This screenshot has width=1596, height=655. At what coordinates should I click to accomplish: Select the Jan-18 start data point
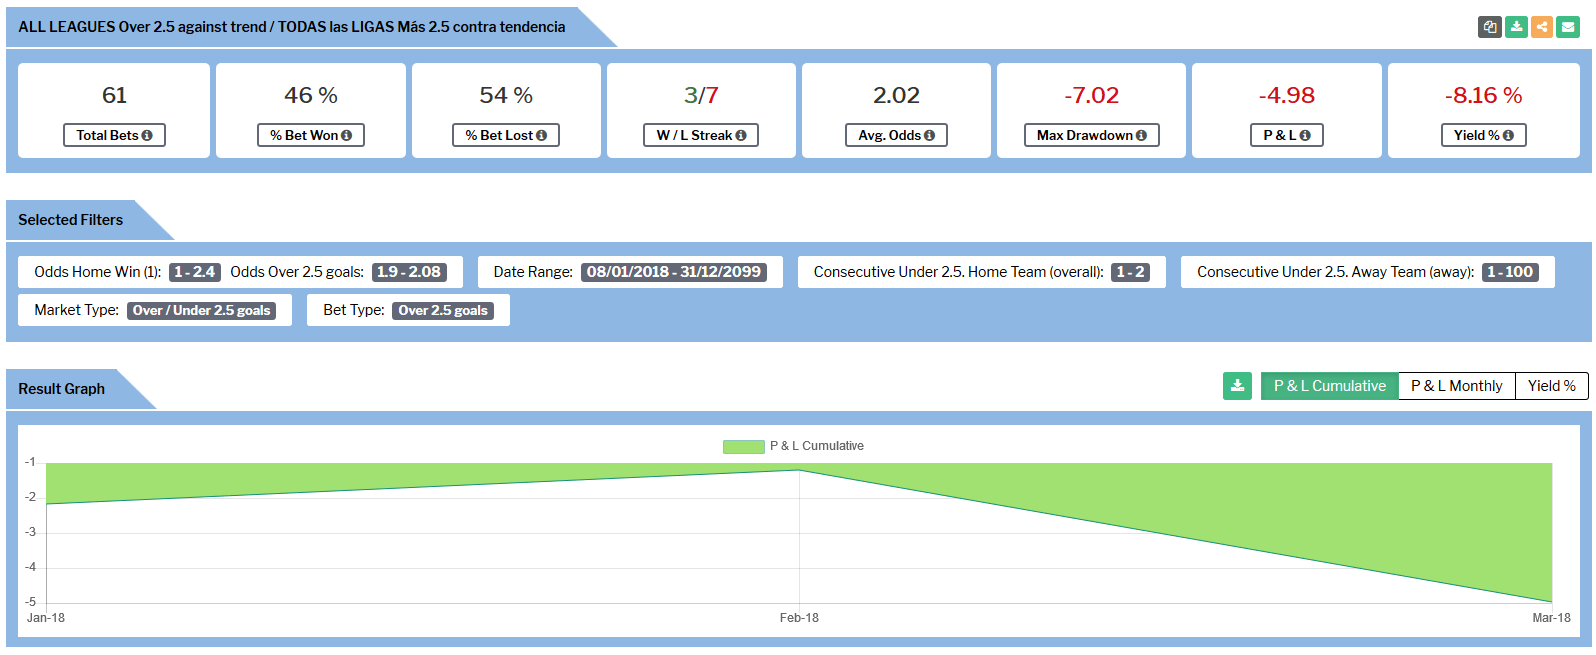click(46, 504)
